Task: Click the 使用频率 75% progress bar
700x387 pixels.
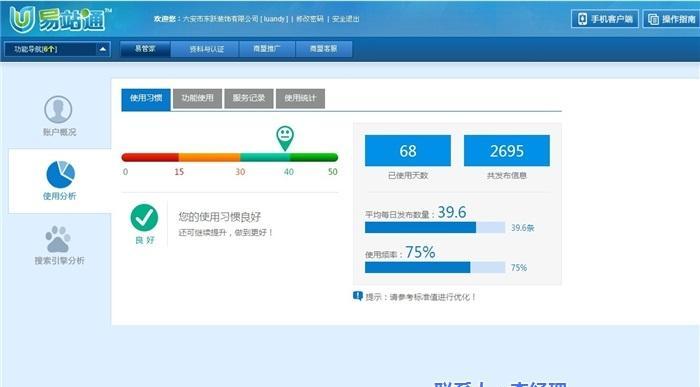Action: (x=435, y=267)
